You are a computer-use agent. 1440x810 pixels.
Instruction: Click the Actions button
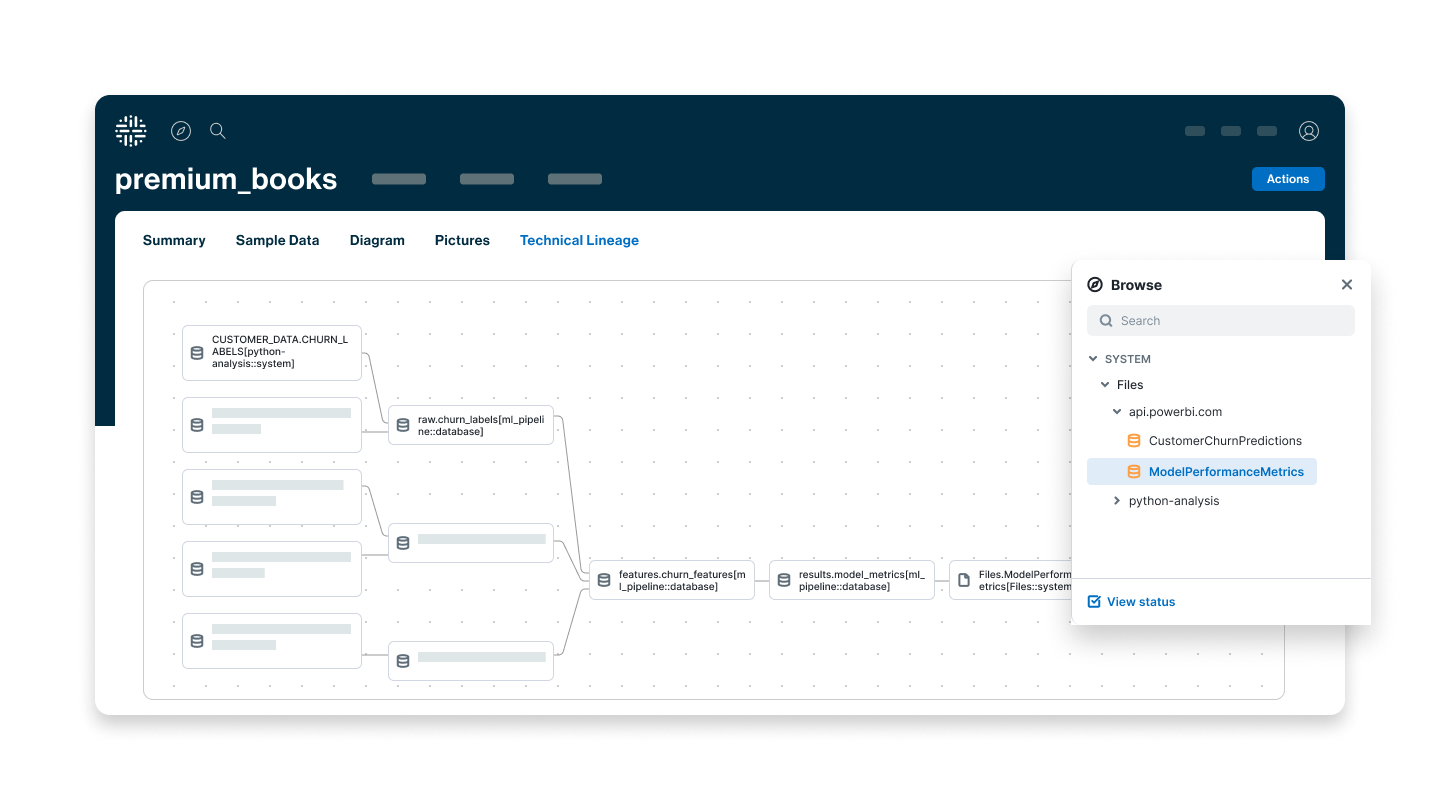[x=1288, y=179]
